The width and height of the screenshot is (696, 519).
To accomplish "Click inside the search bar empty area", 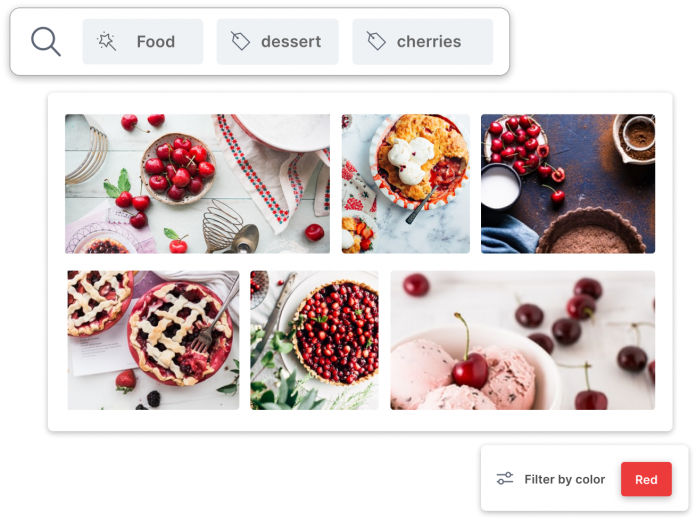I will 501,41.
